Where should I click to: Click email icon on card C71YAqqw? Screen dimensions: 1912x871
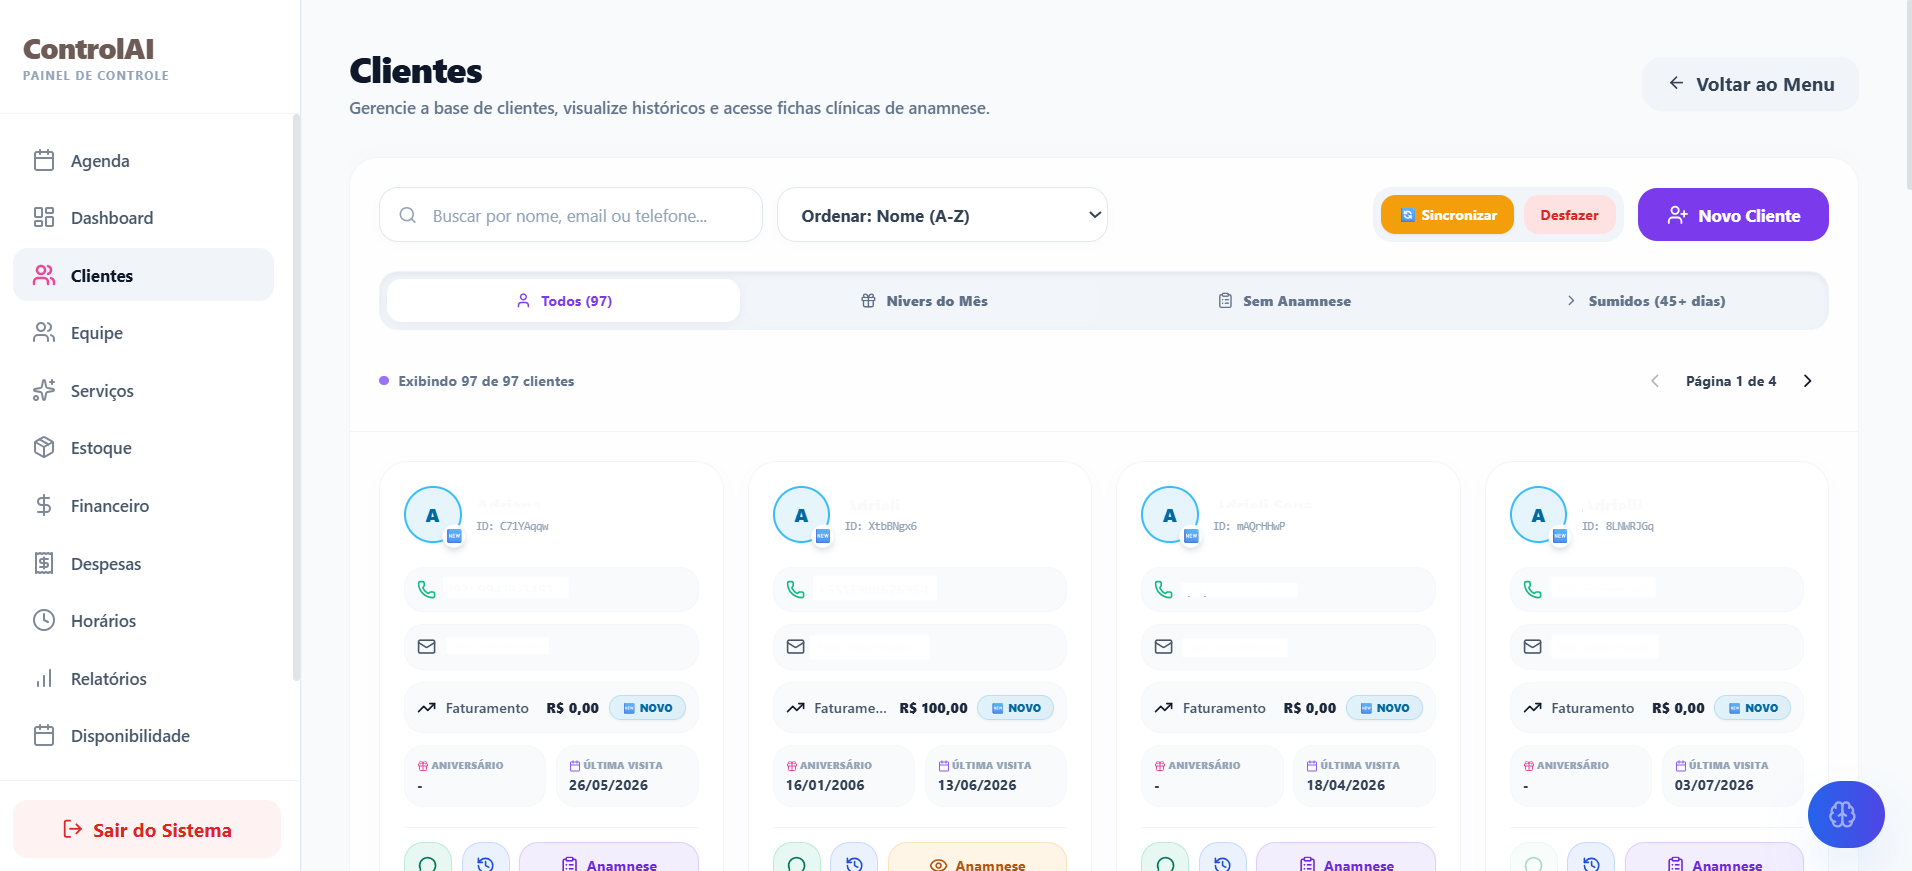click(x=427, y=647)
